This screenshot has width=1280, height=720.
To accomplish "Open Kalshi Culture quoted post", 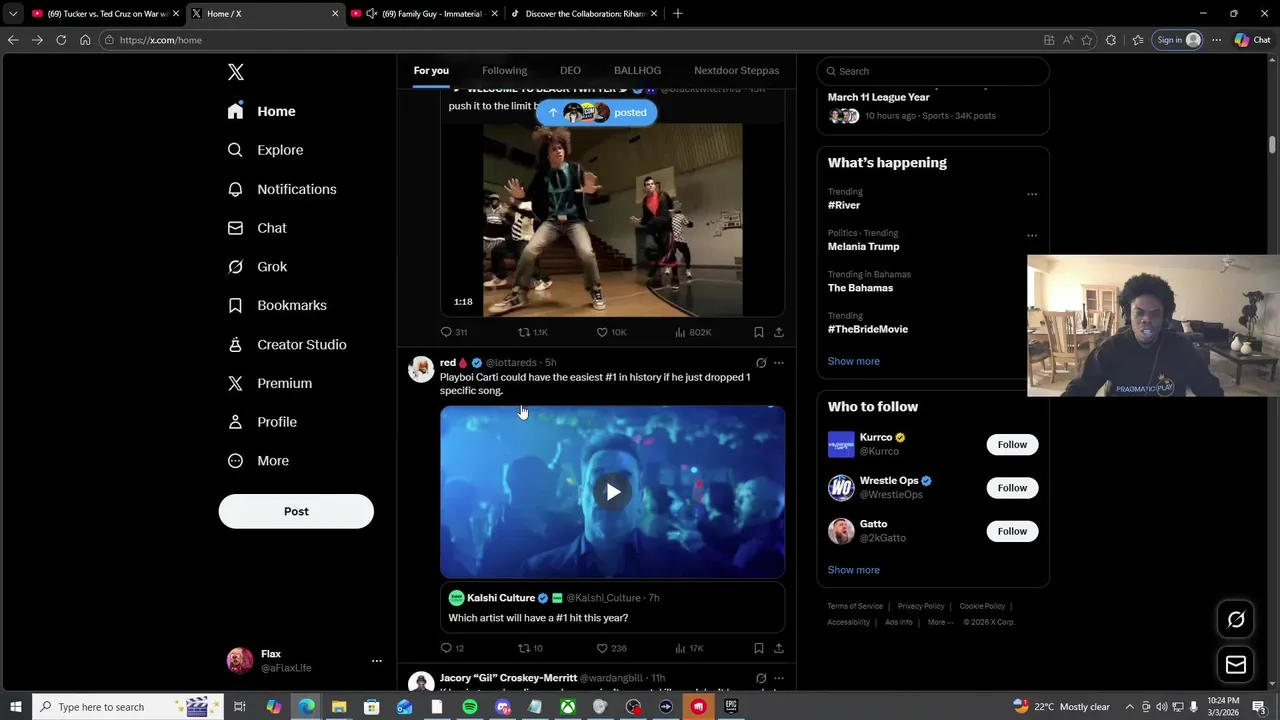I will click(x=612, y=607).
